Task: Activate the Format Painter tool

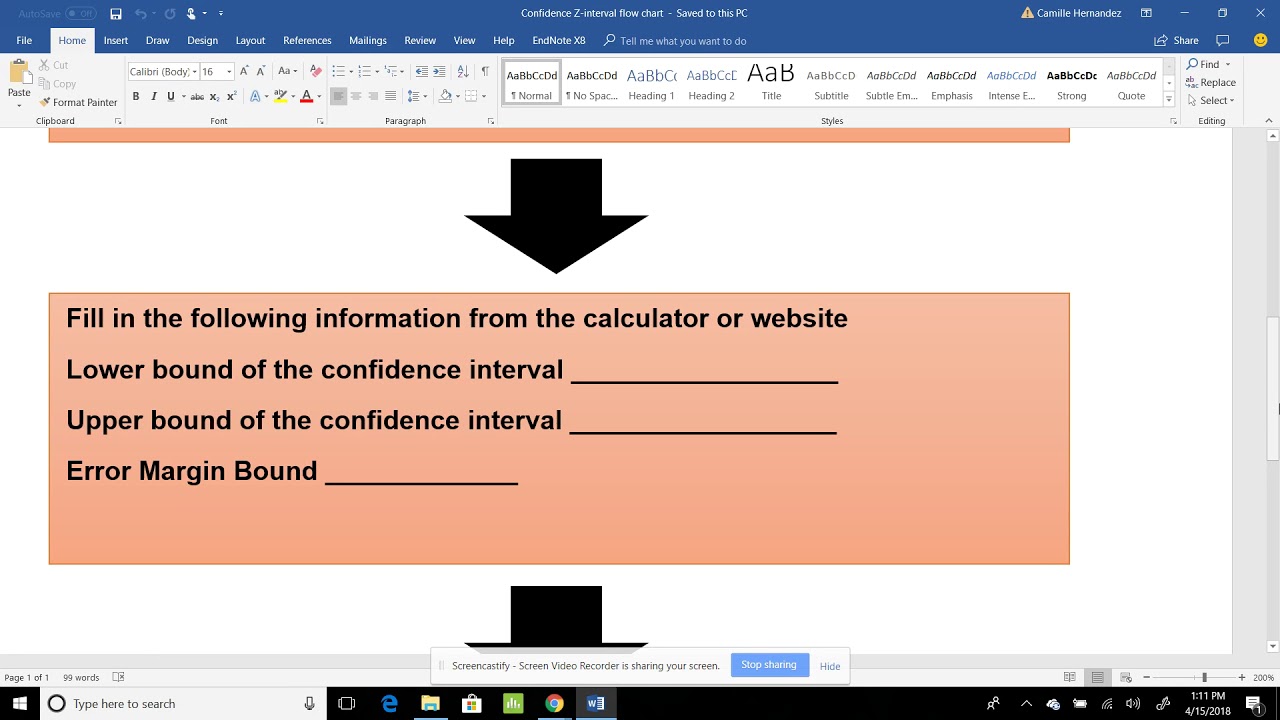Action: [x=78, y=102]
